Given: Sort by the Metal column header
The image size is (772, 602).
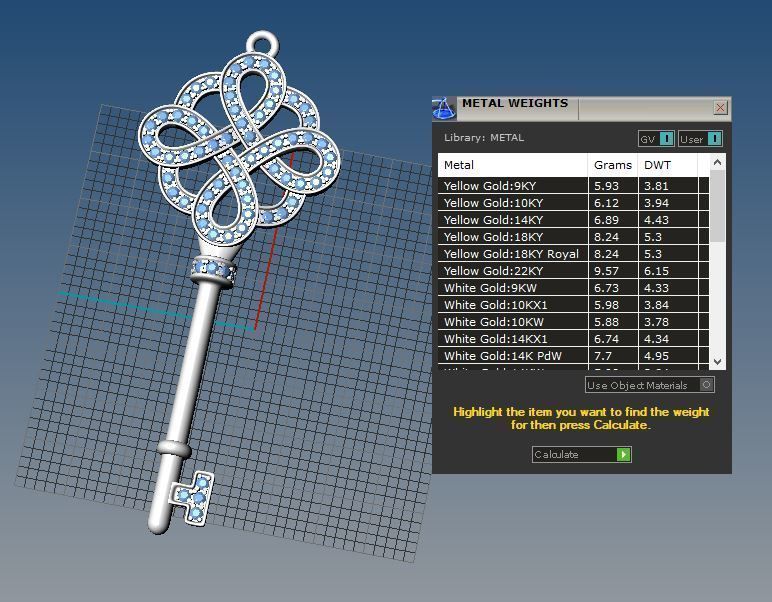Looking at the screenshot, I should coord(512,165).
